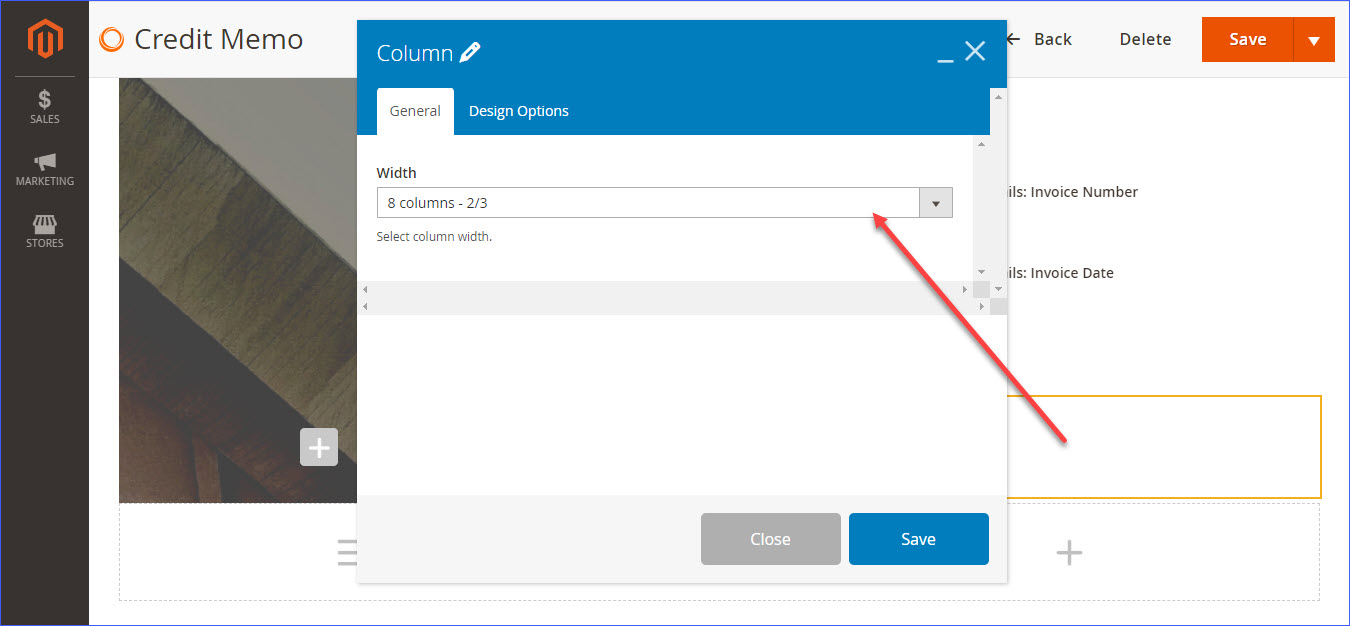Viewport: 1350px width, 626px height.
Task: Close the Column dialog with Close button
Action: pos(770,538)
